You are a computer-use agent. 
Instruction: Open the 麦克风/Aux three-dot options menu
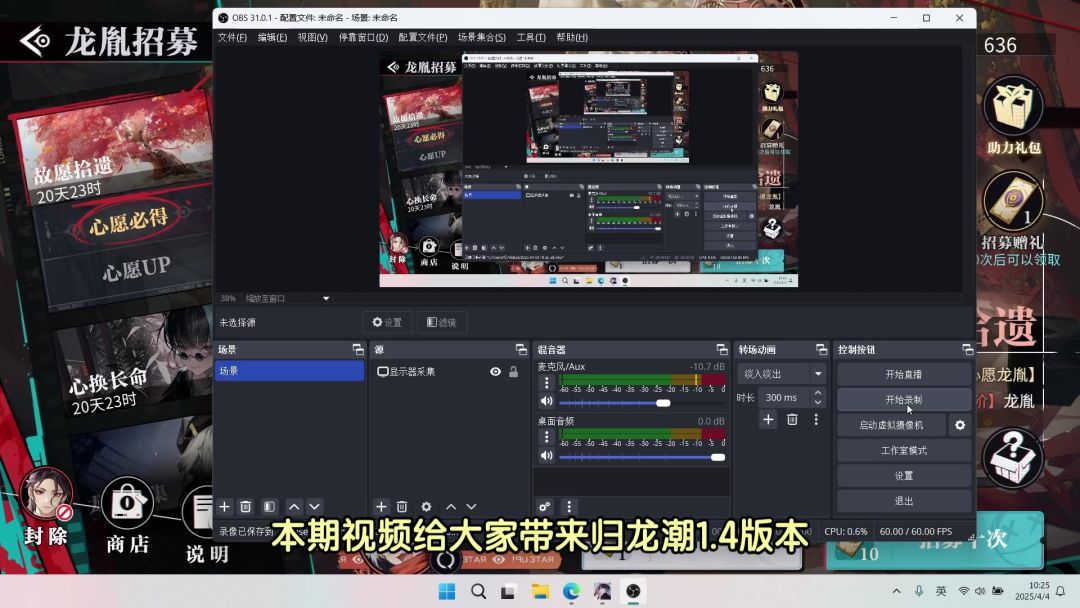pyautogui.click(x=546, y=383)
